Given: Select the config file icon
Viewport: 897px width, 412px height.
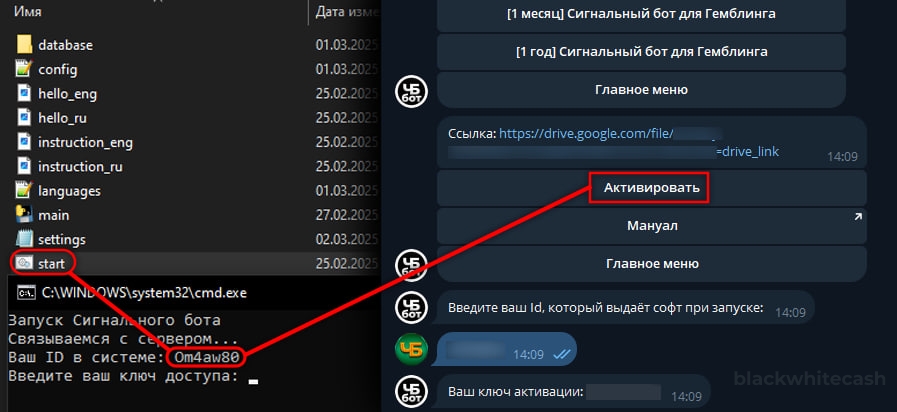Looking at the screenshot, I should click(23, 69).
